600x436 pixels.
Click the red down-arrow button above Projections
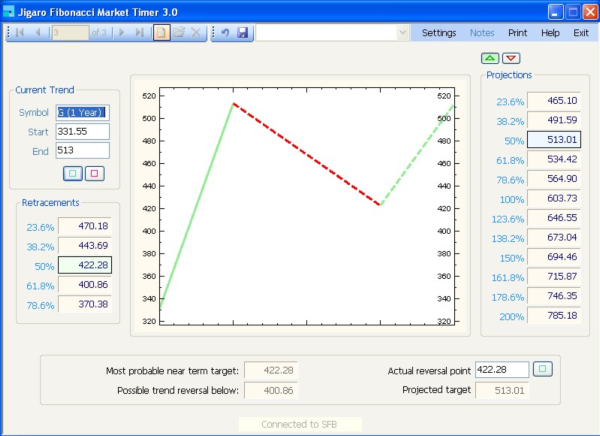tap(510, 58)
